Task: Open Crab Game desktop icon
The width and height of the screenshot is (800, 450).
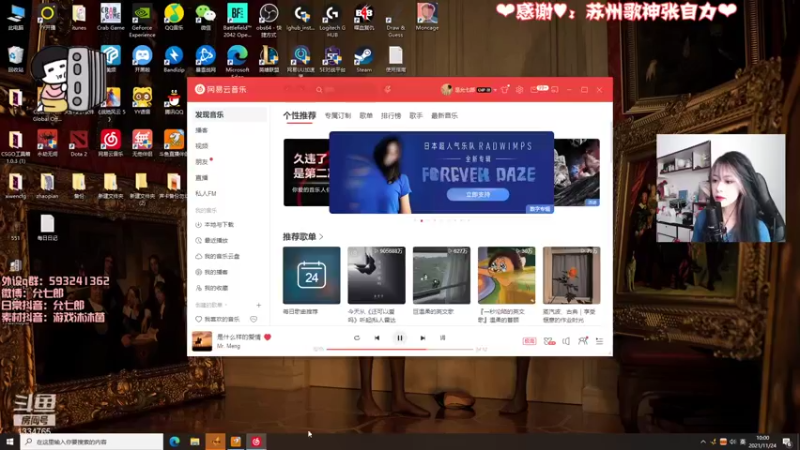Action: 111,17
